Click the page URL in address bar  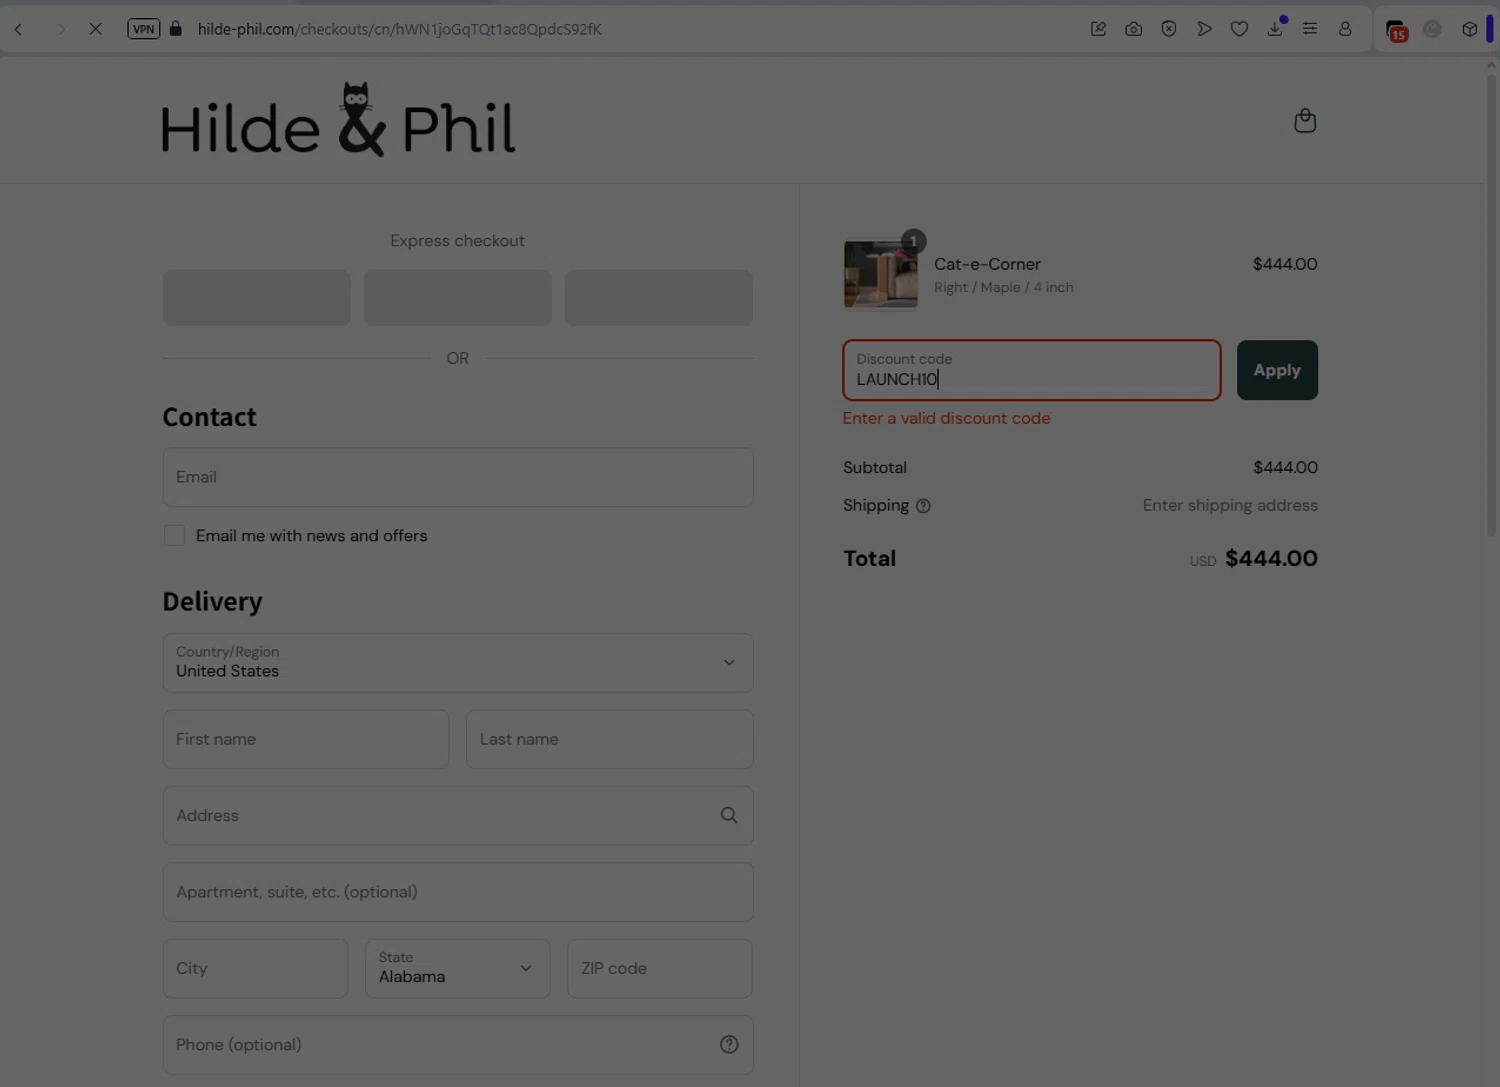tap(400, 29)
